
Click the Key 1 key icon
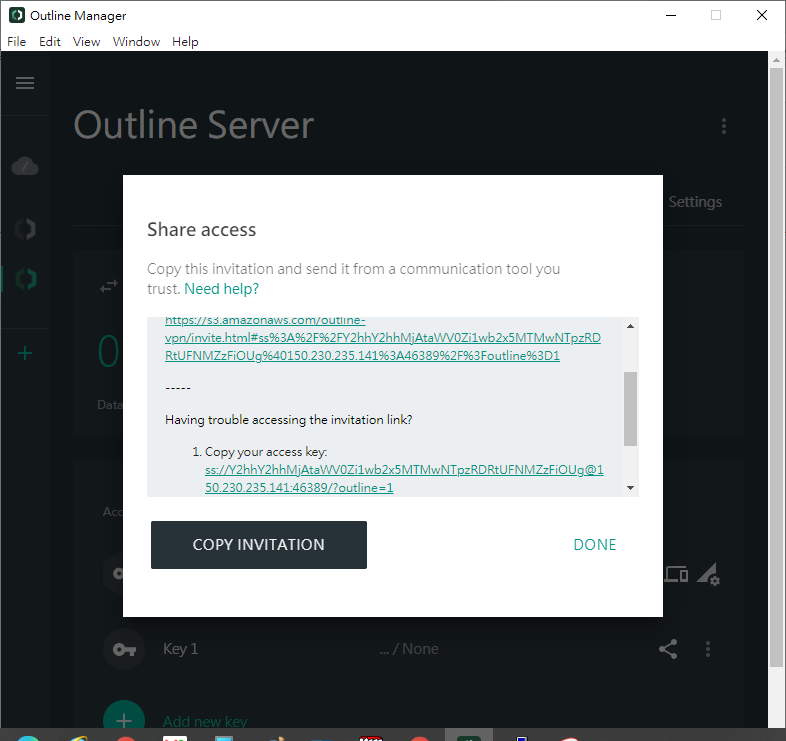click(124, 649)
